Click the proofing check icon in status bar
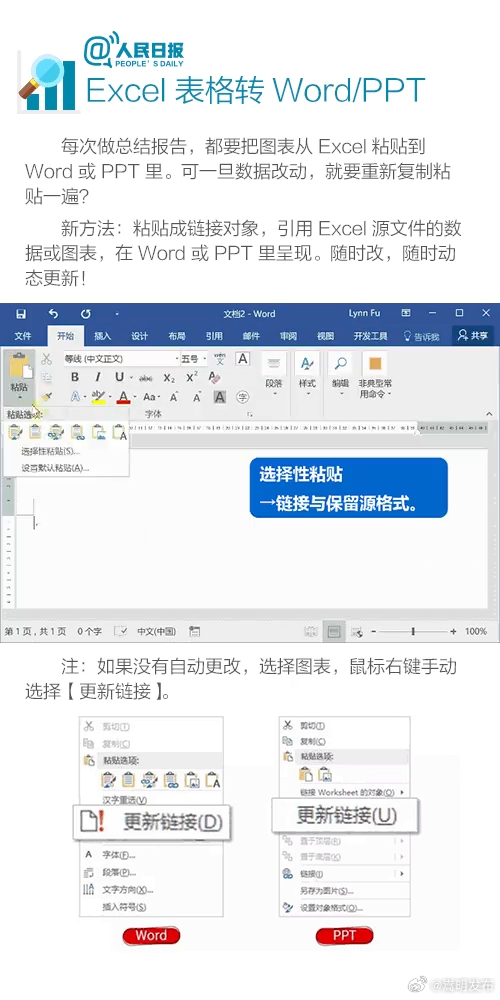 pos(121,631)
